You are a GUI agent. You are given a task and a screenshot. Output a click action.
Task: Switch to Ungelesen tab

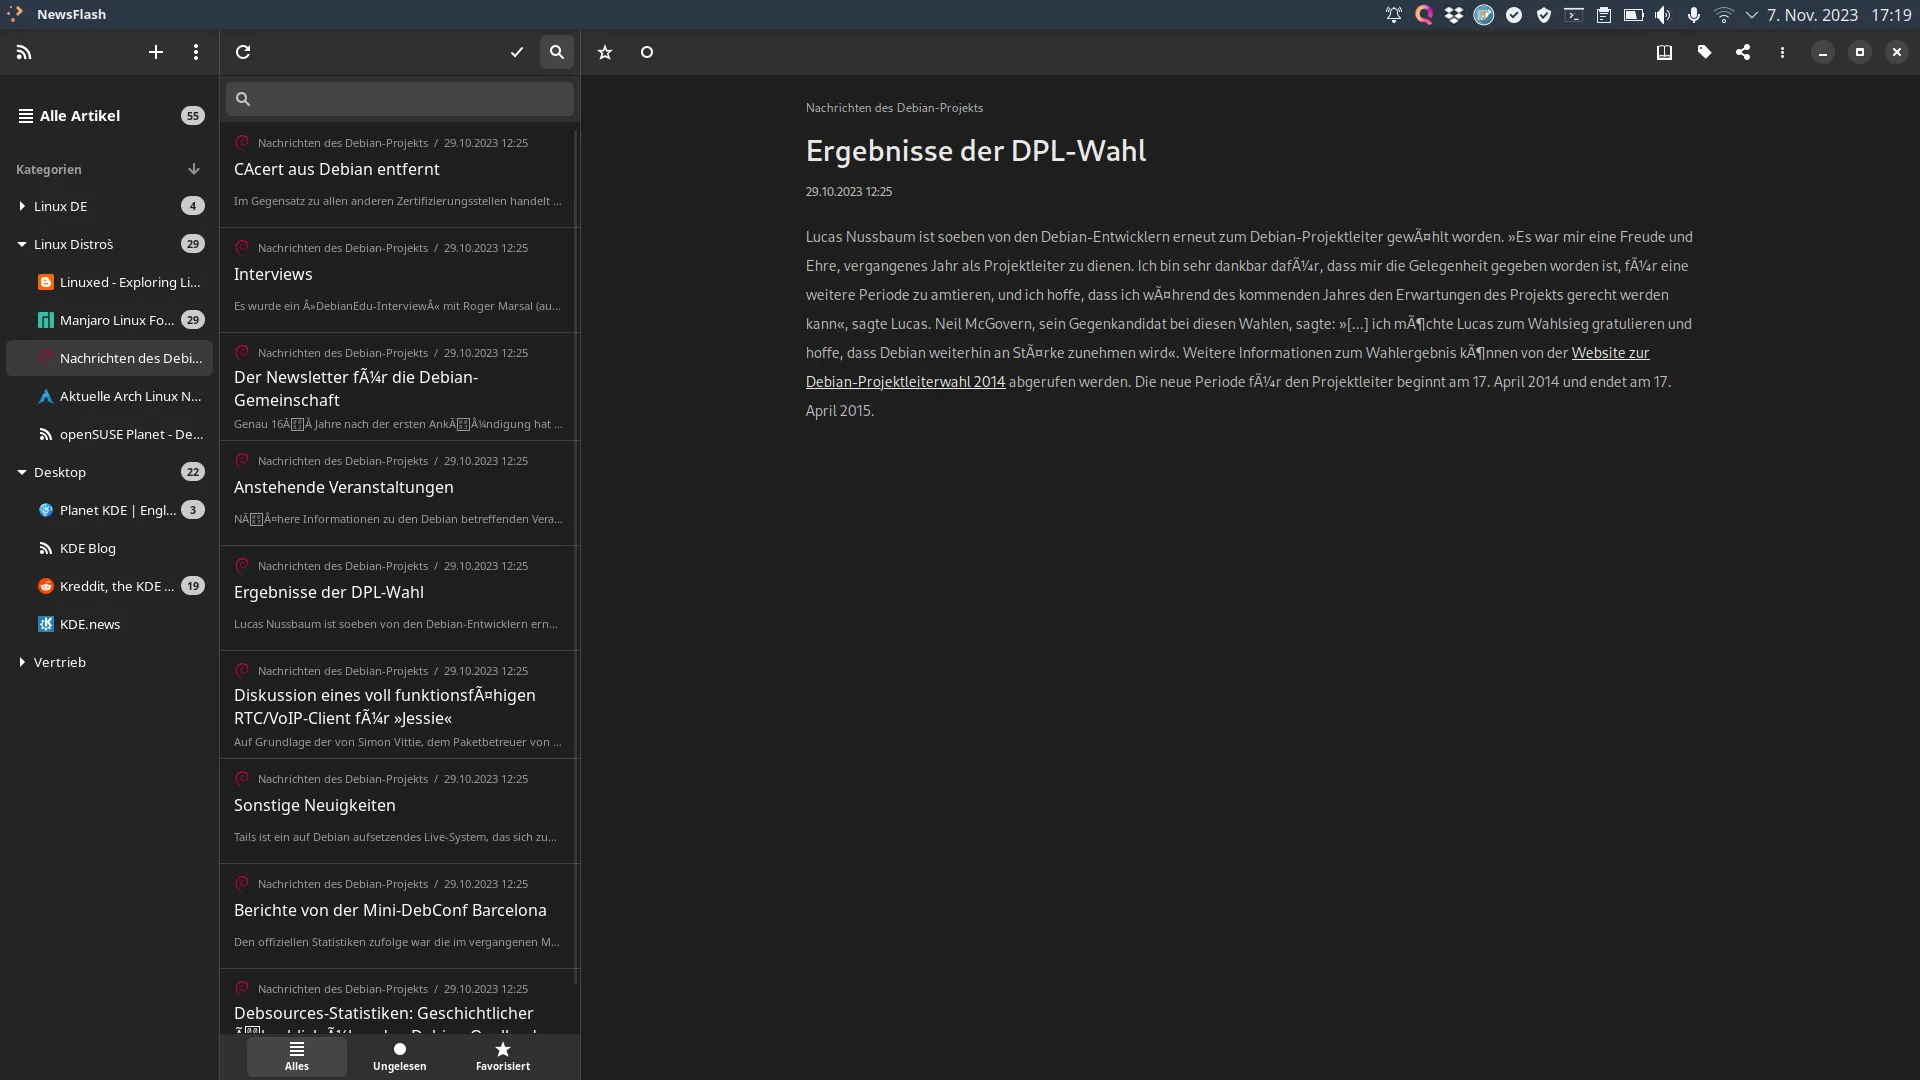coord(399,1056)
